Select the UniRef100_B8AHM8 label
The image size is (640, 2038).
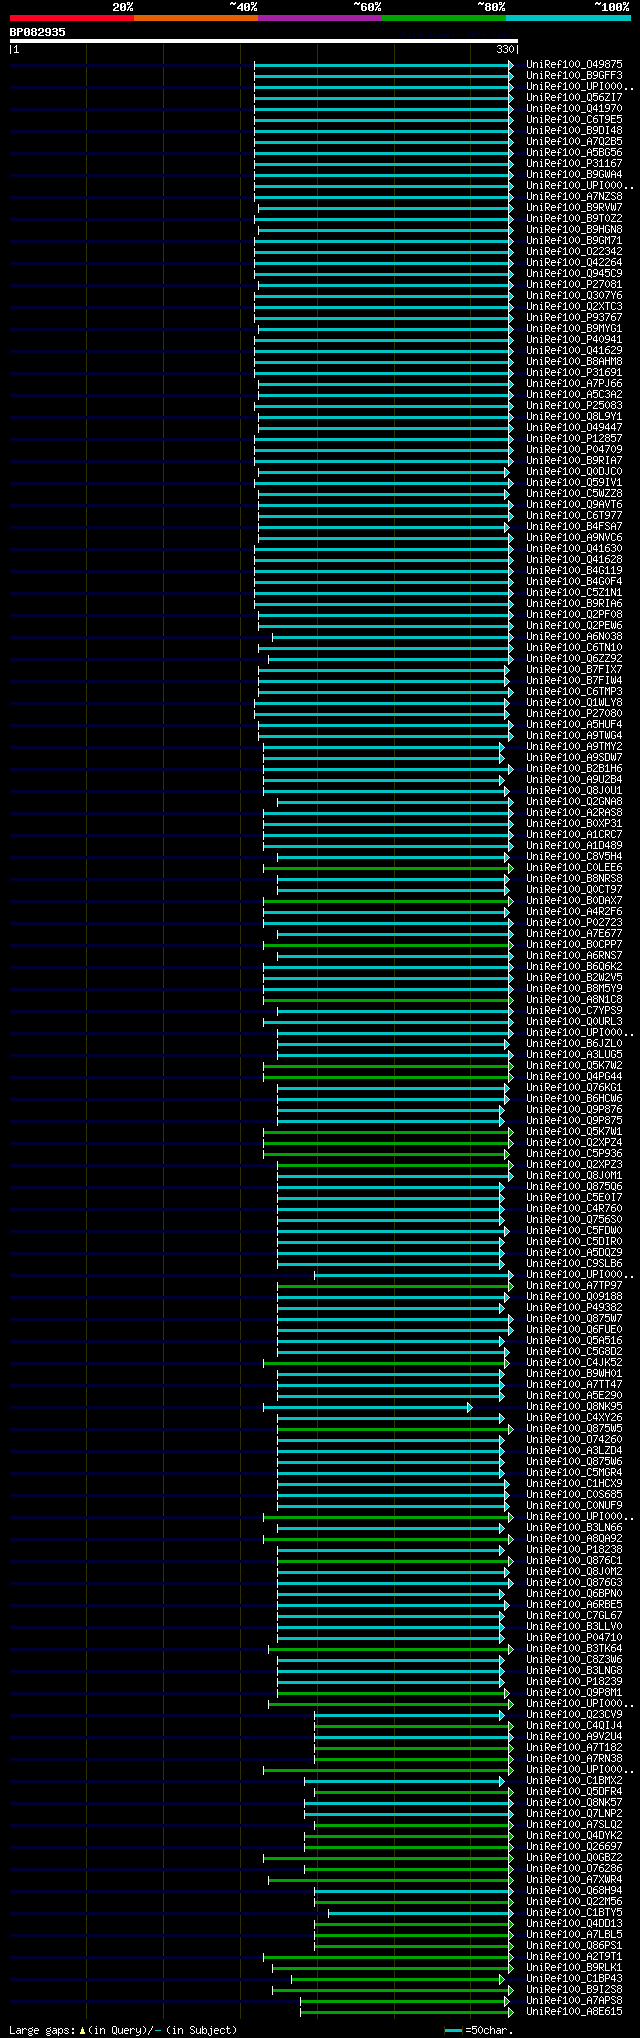click(x=574, y=361)
